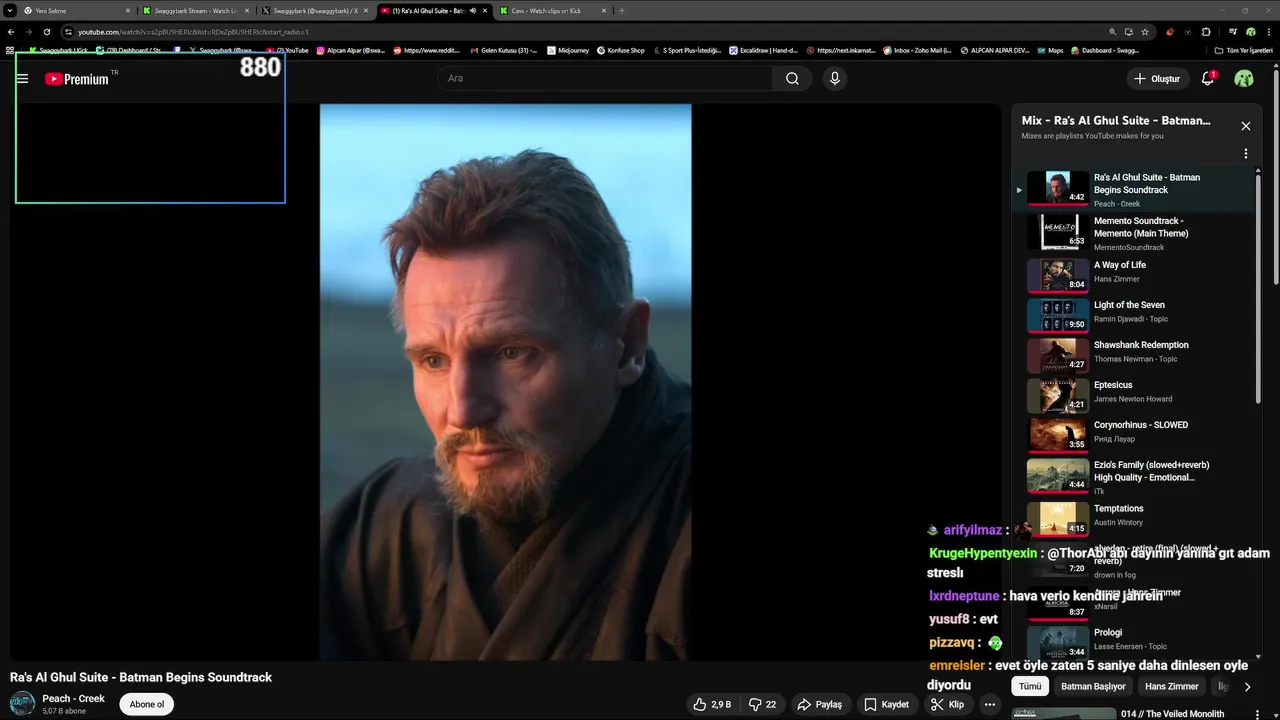Subscribe with Abone ol button
The width and height of the screenshot is (1280, 720).
tap(146, 704)
